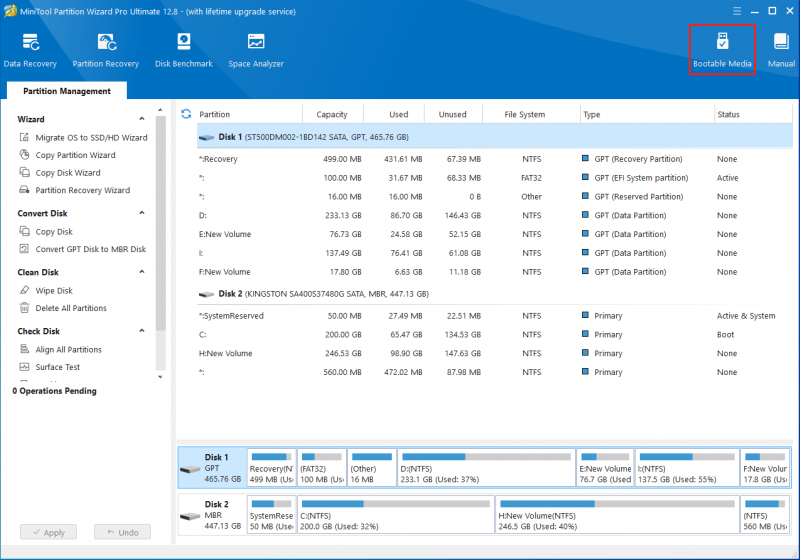
Task: Collapse the Wizard section
Action: click(x=142, y=119)
